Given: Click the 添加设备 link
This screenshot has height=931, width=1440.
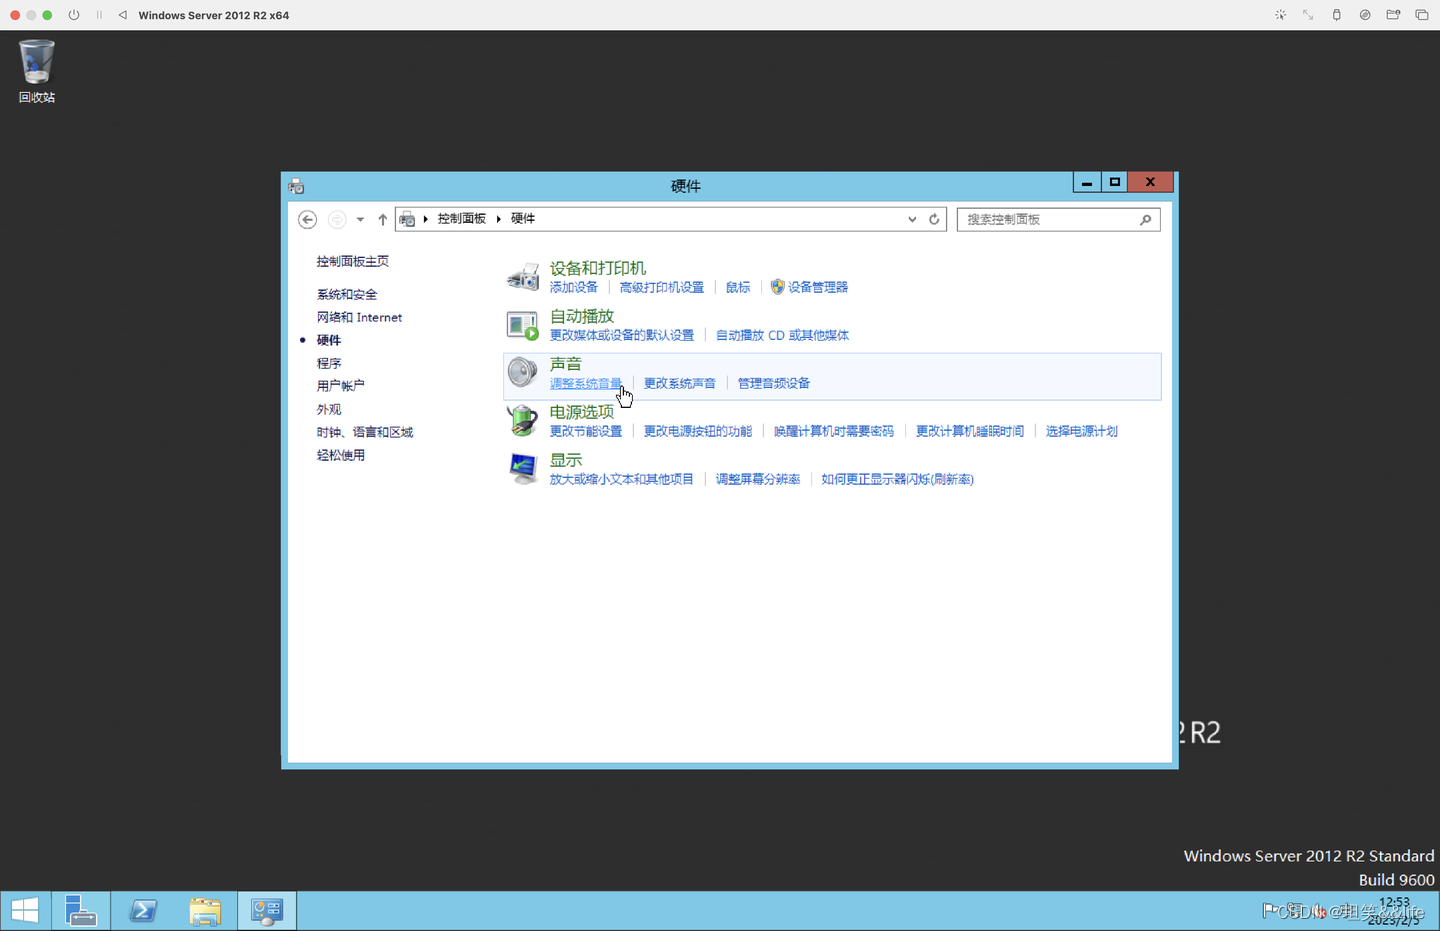Looking at the screenshot, I should (574, 287).
